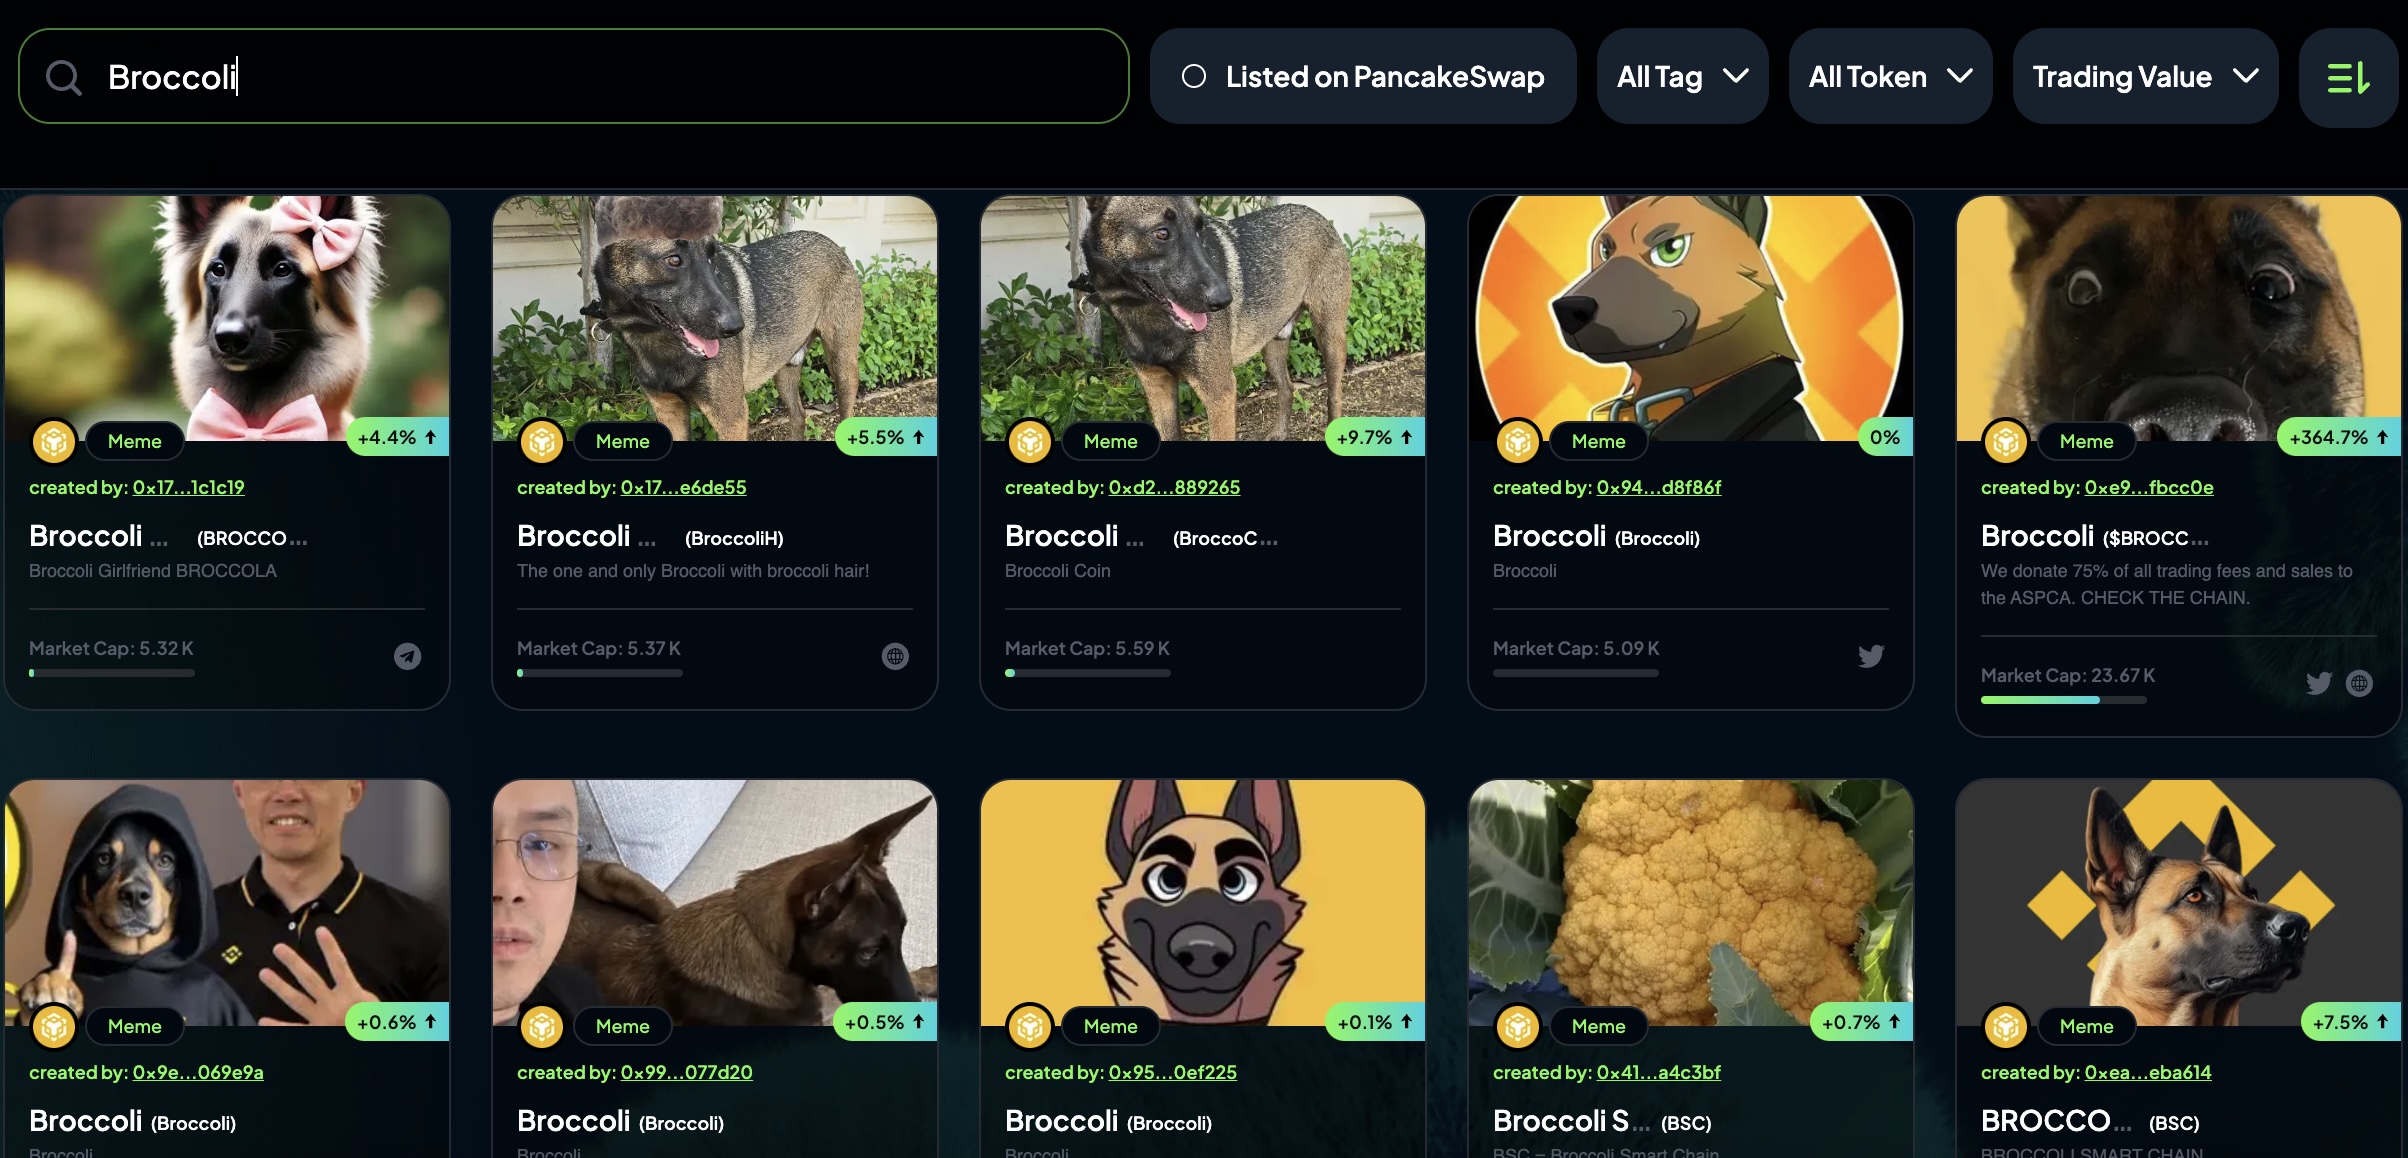Image resolution: width=2408 pixels, height=1158 pixels.
Task: Select Meme tag on BroccoliH card
Action: [x=622, y=441]
